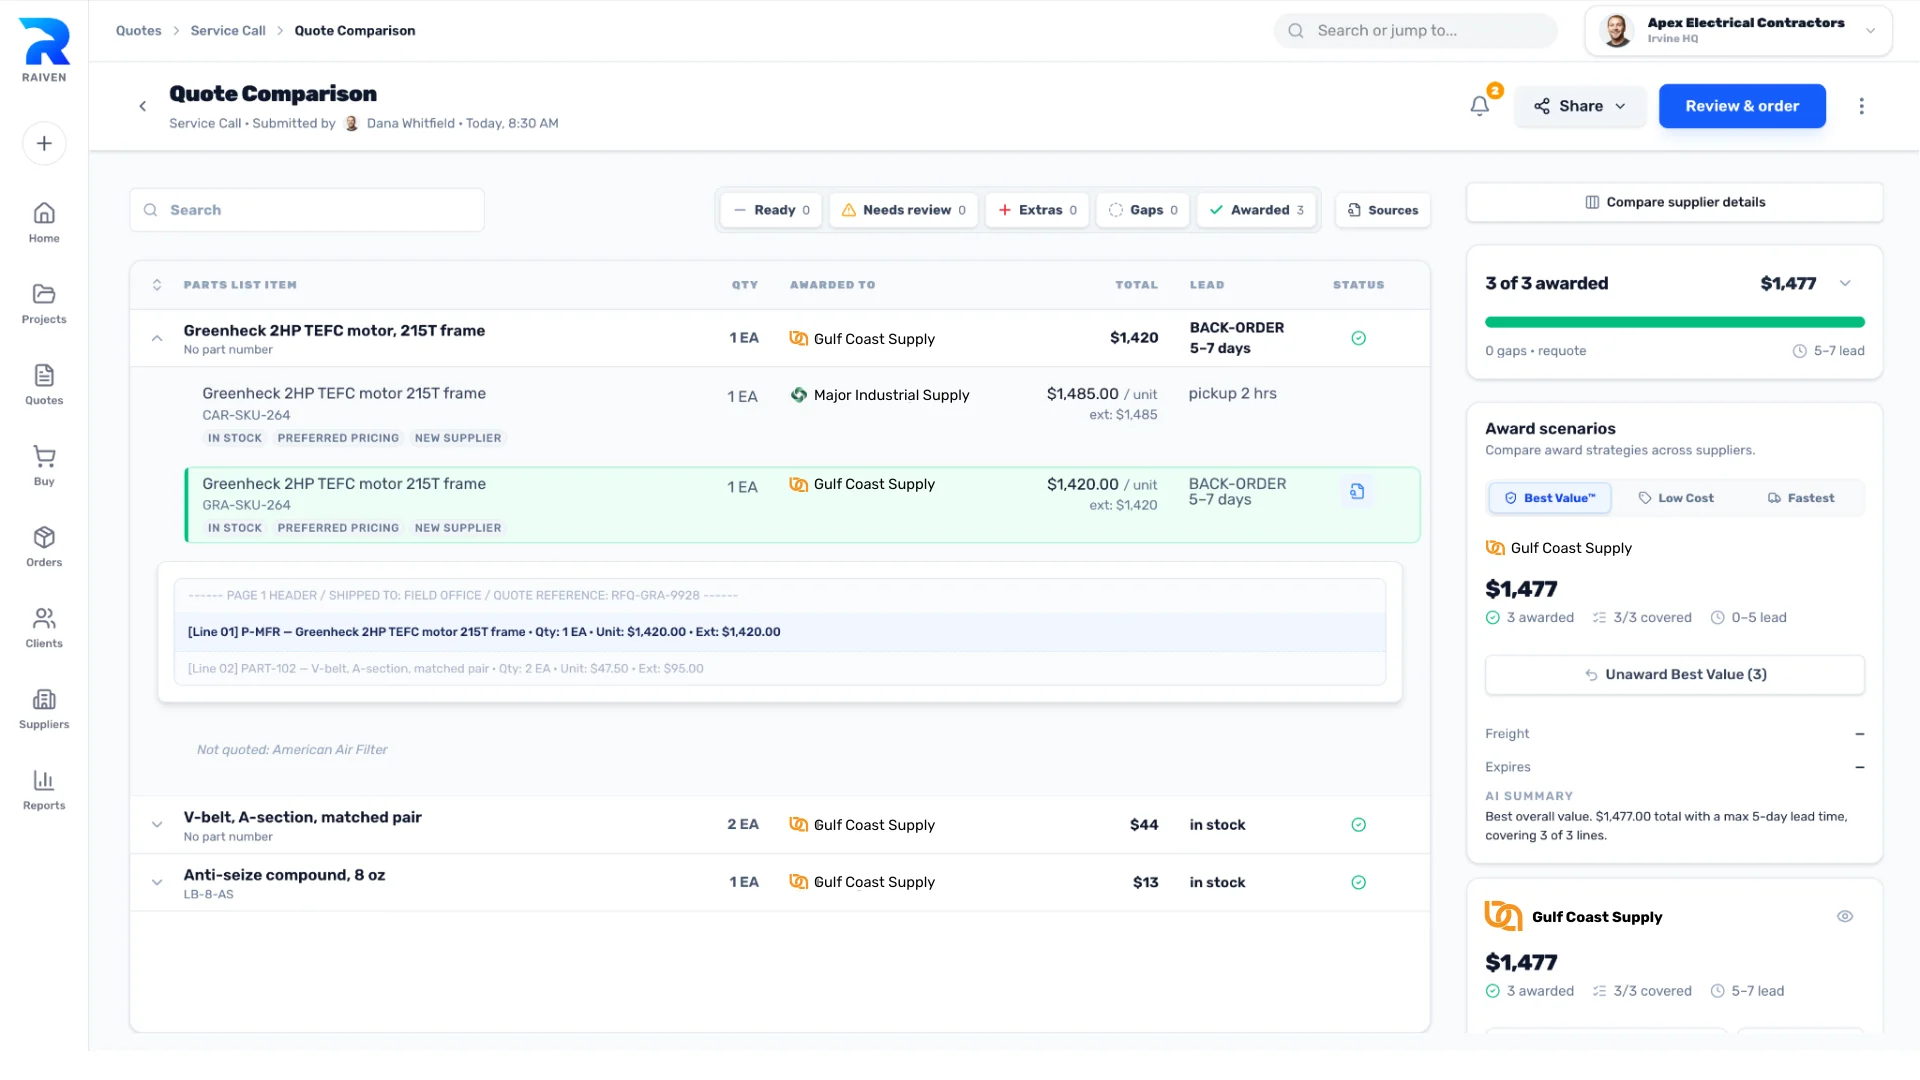Image resolution: width=1920 pixels, height=1080 pixels.
Task: Click Unaward Best Value (3)
Action: [1675, 675]
